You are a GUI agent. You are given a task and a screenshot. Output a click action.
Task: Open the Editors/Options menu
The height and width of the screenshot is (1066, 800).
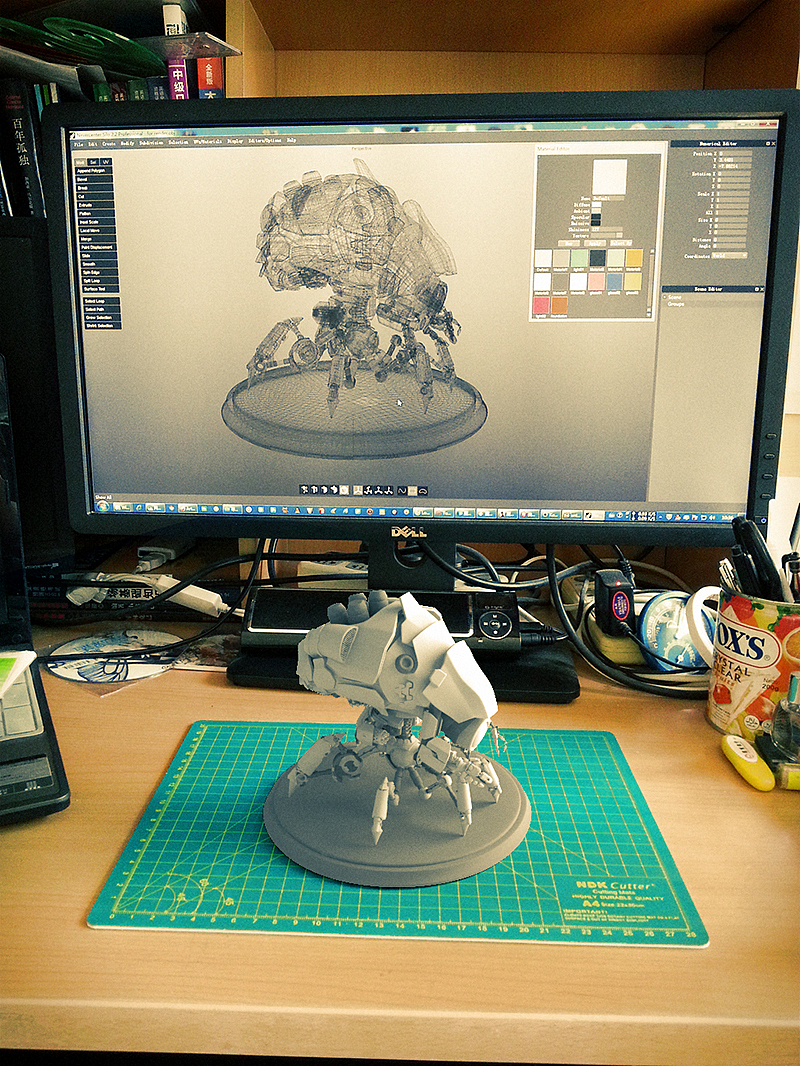point(264,141)
